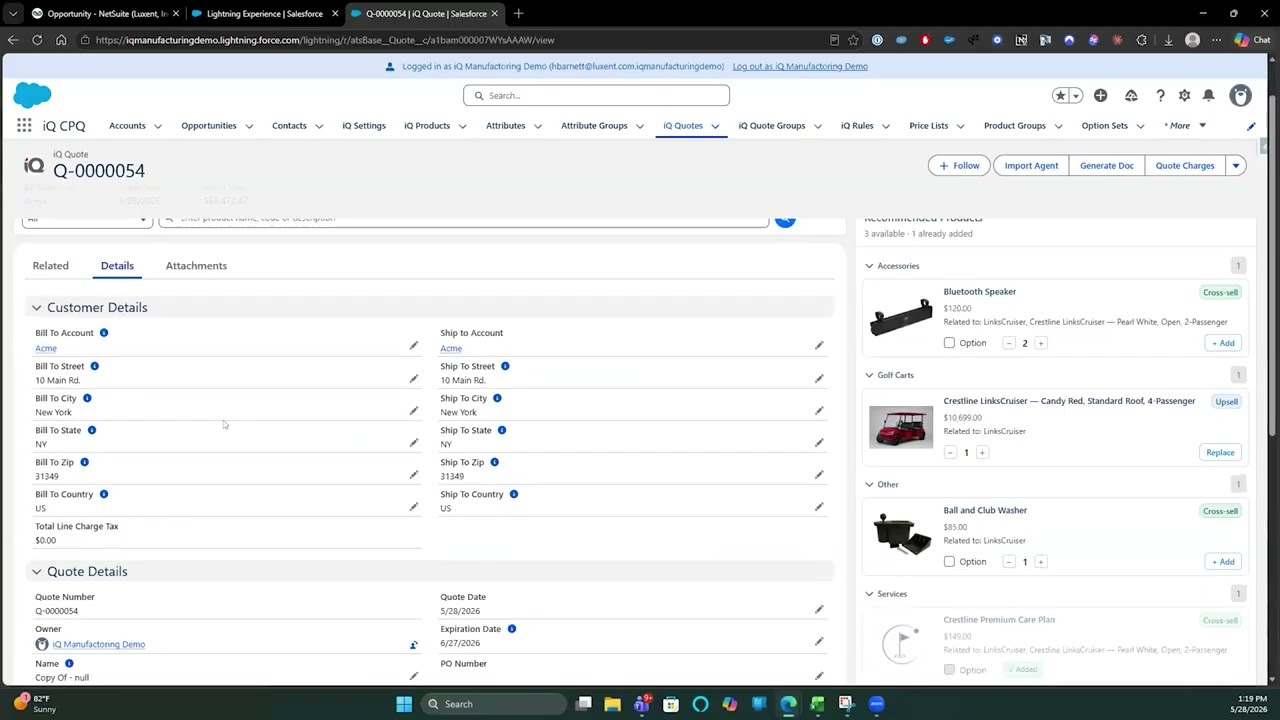Show the Notifications bell
The width and height of the screenshot is (1280, 720).
[1208, 95]
